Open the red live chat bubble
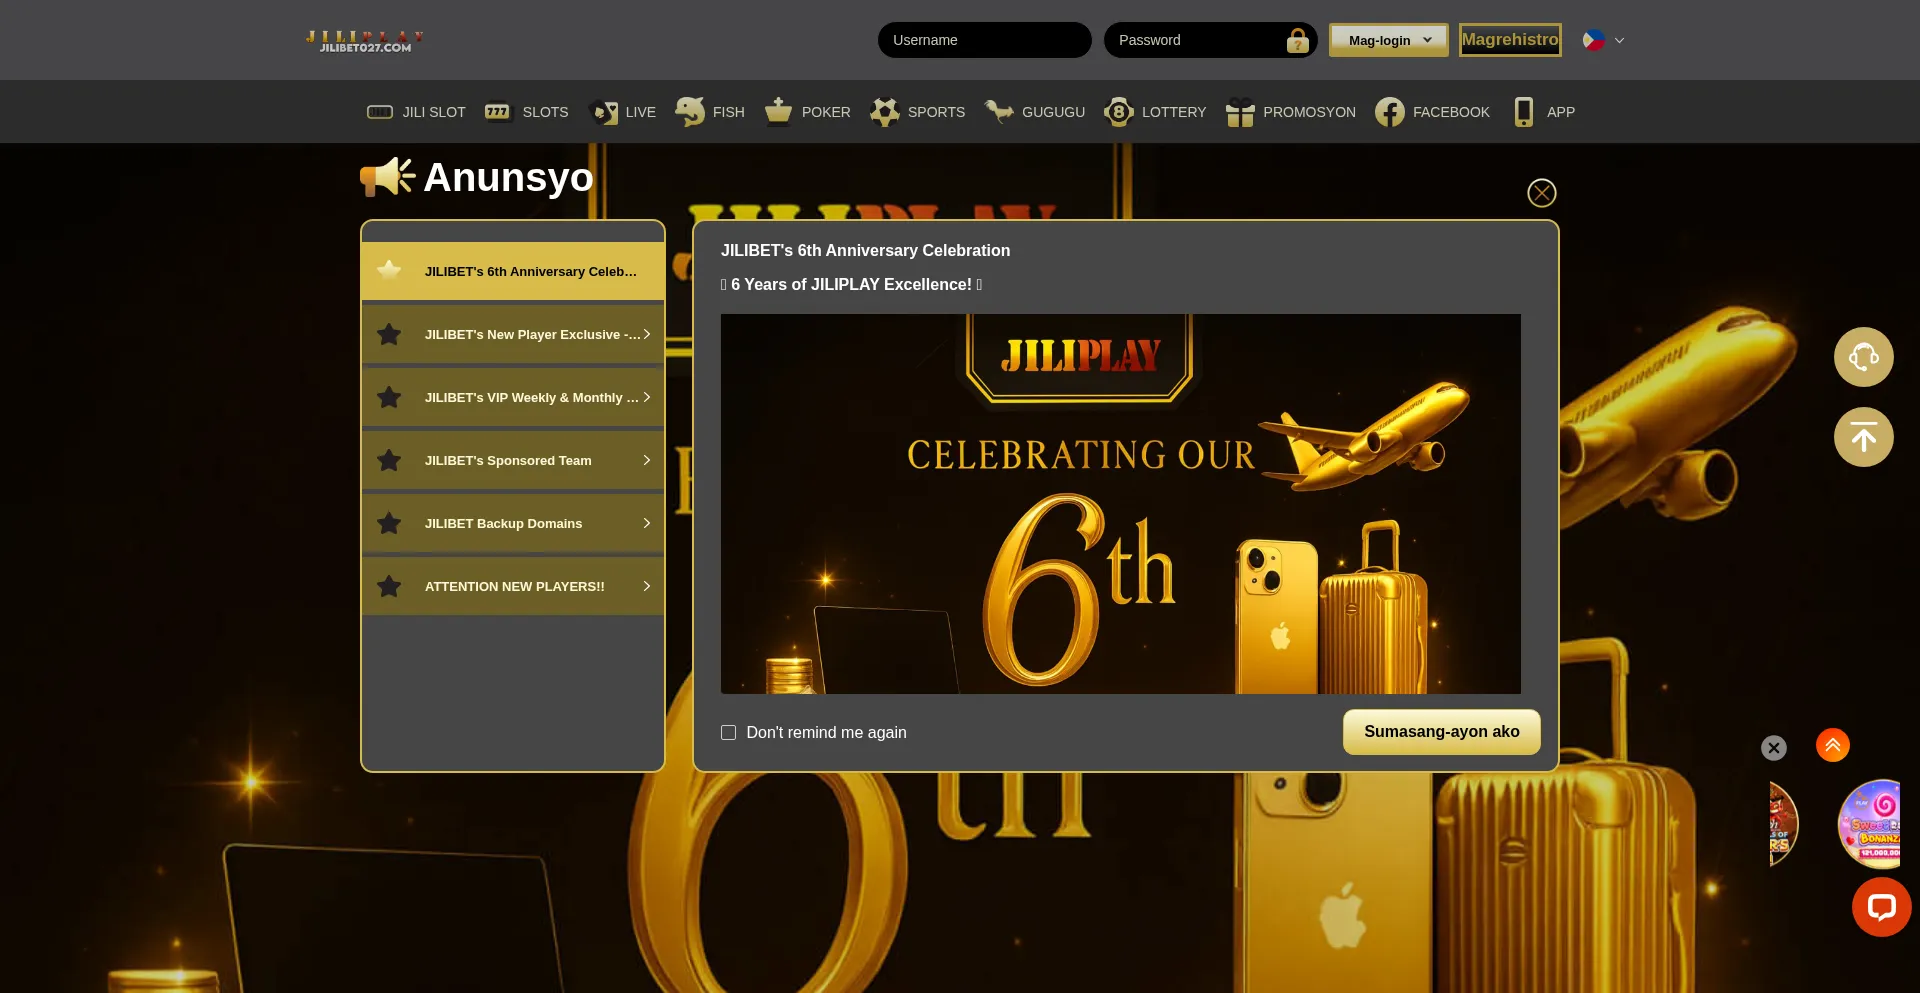This screenshot has height=993, width=1920. tap(1881, 907)
